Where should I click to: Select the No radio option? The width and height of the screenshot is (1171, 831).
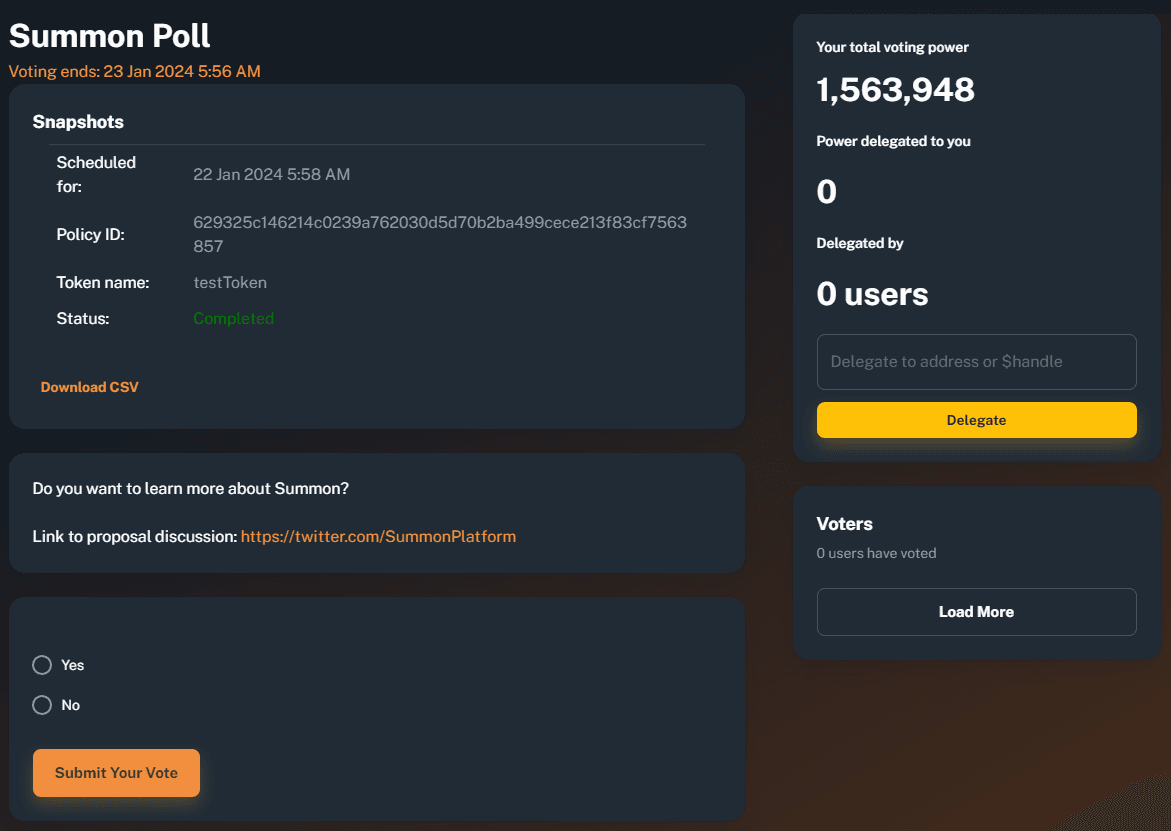tap(43, 705)
